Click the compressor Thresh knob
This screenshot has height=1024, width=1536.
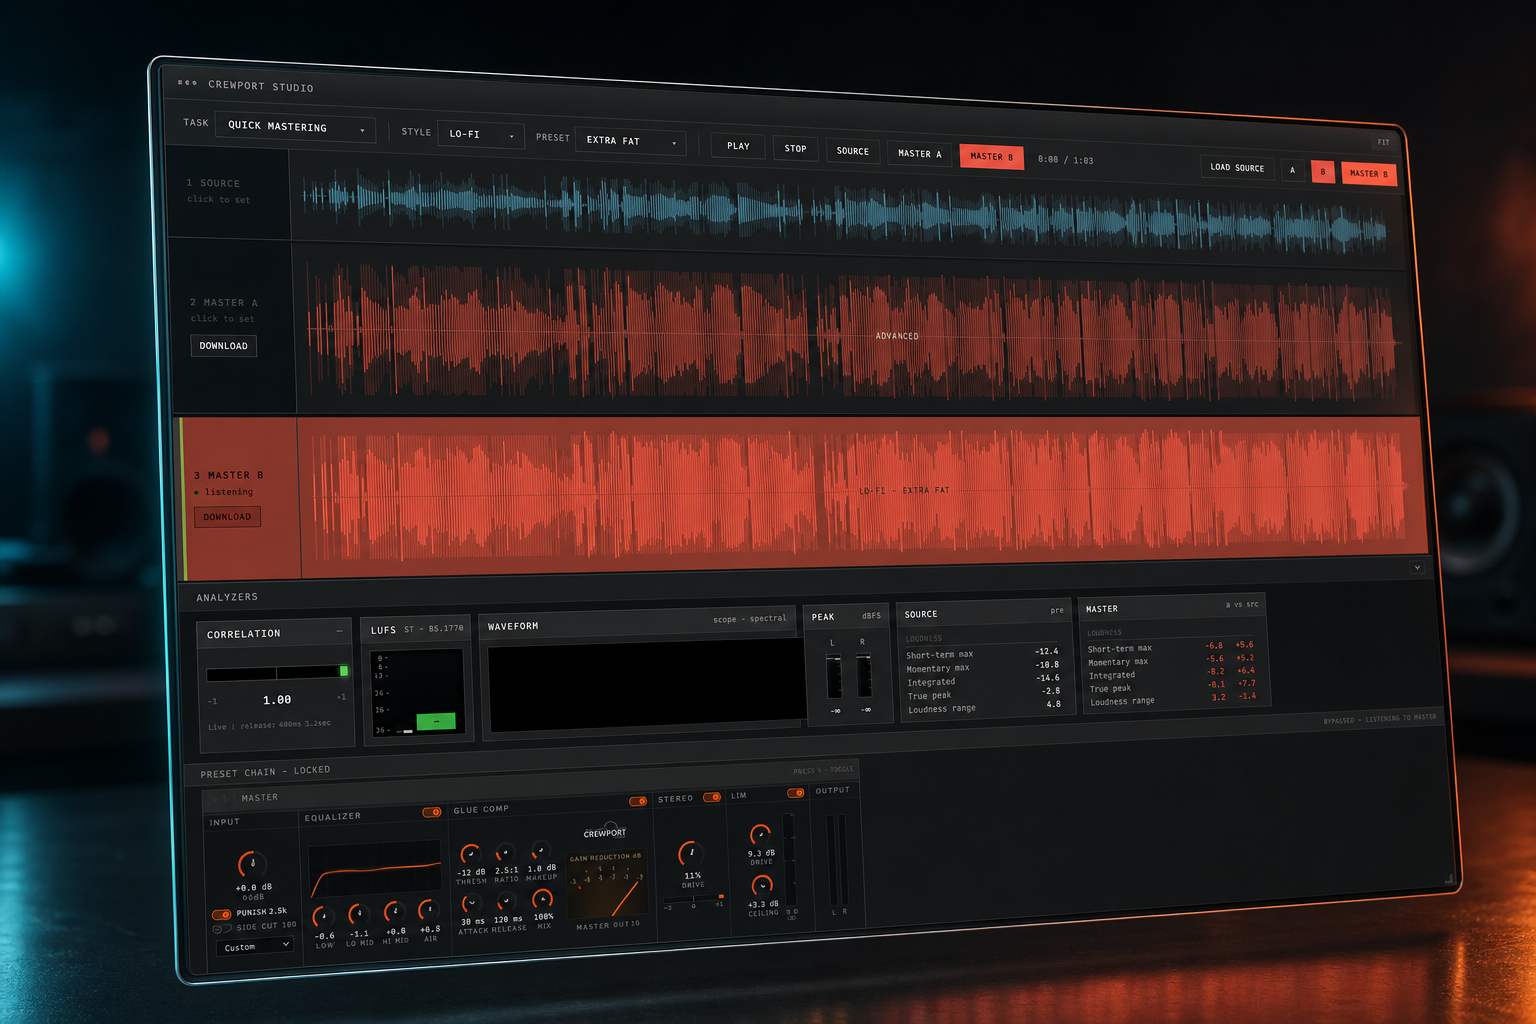[x=470, y=855]
